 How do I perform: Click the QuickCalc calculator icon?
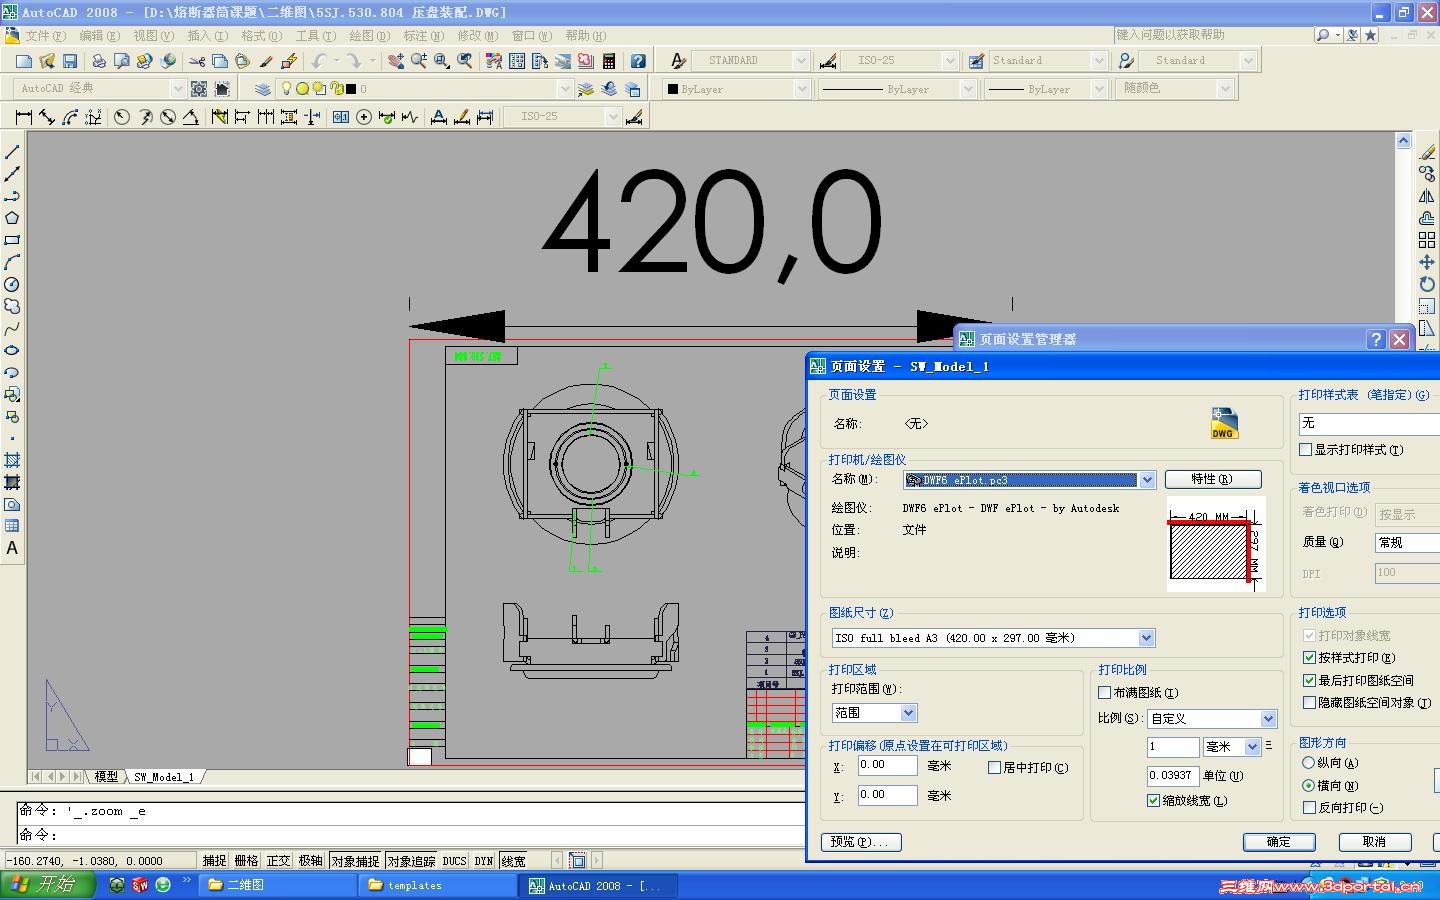609,61
